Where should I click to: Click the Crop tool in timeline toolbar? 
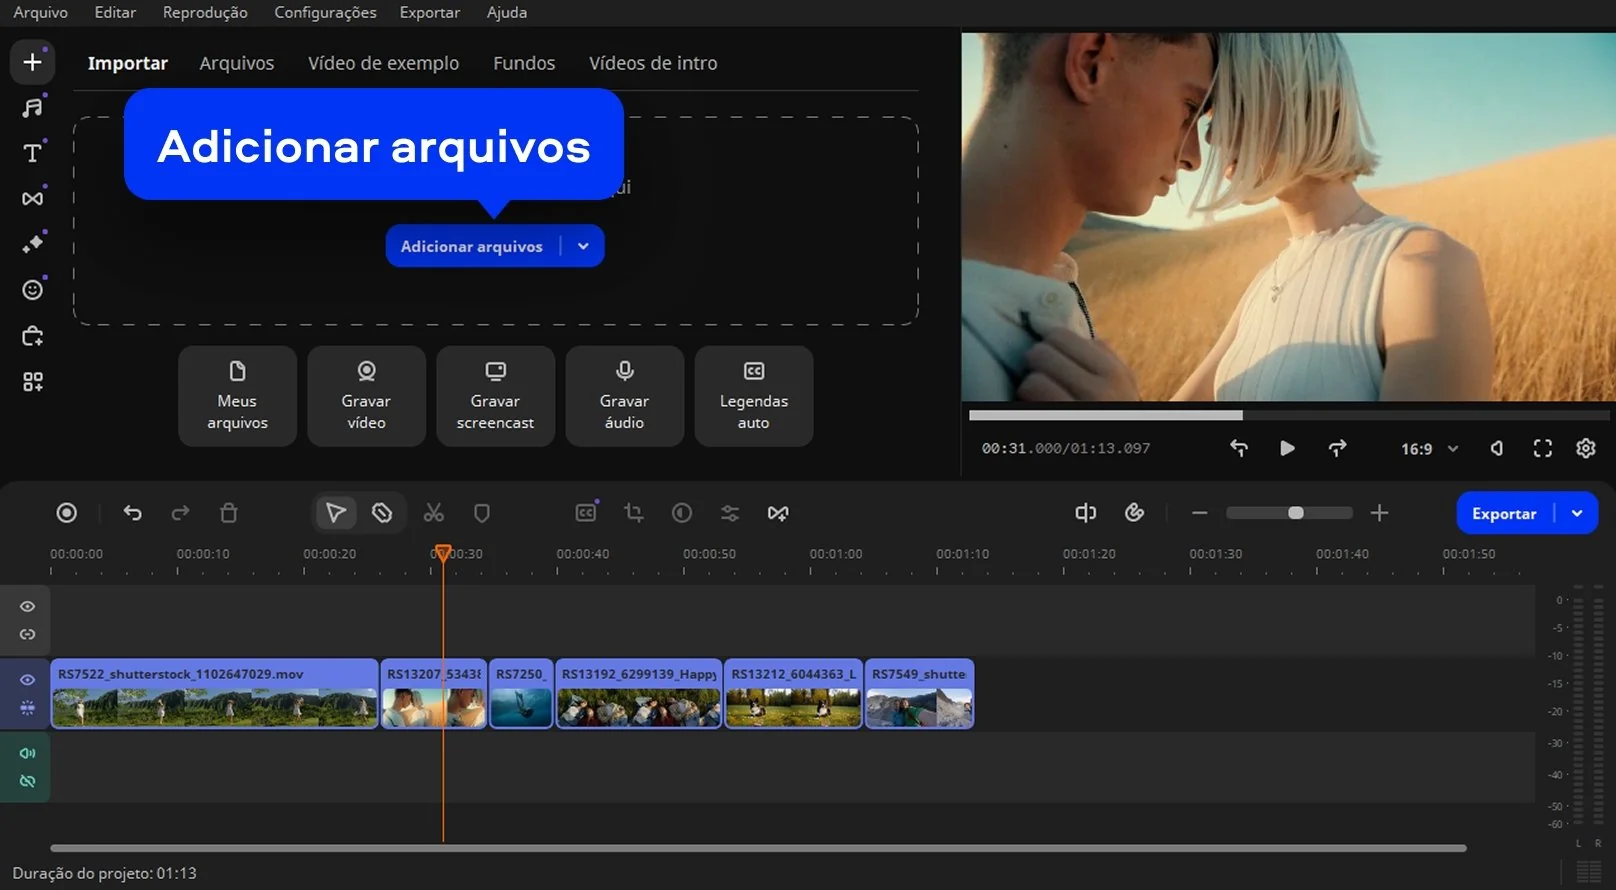tap(633, 513)
